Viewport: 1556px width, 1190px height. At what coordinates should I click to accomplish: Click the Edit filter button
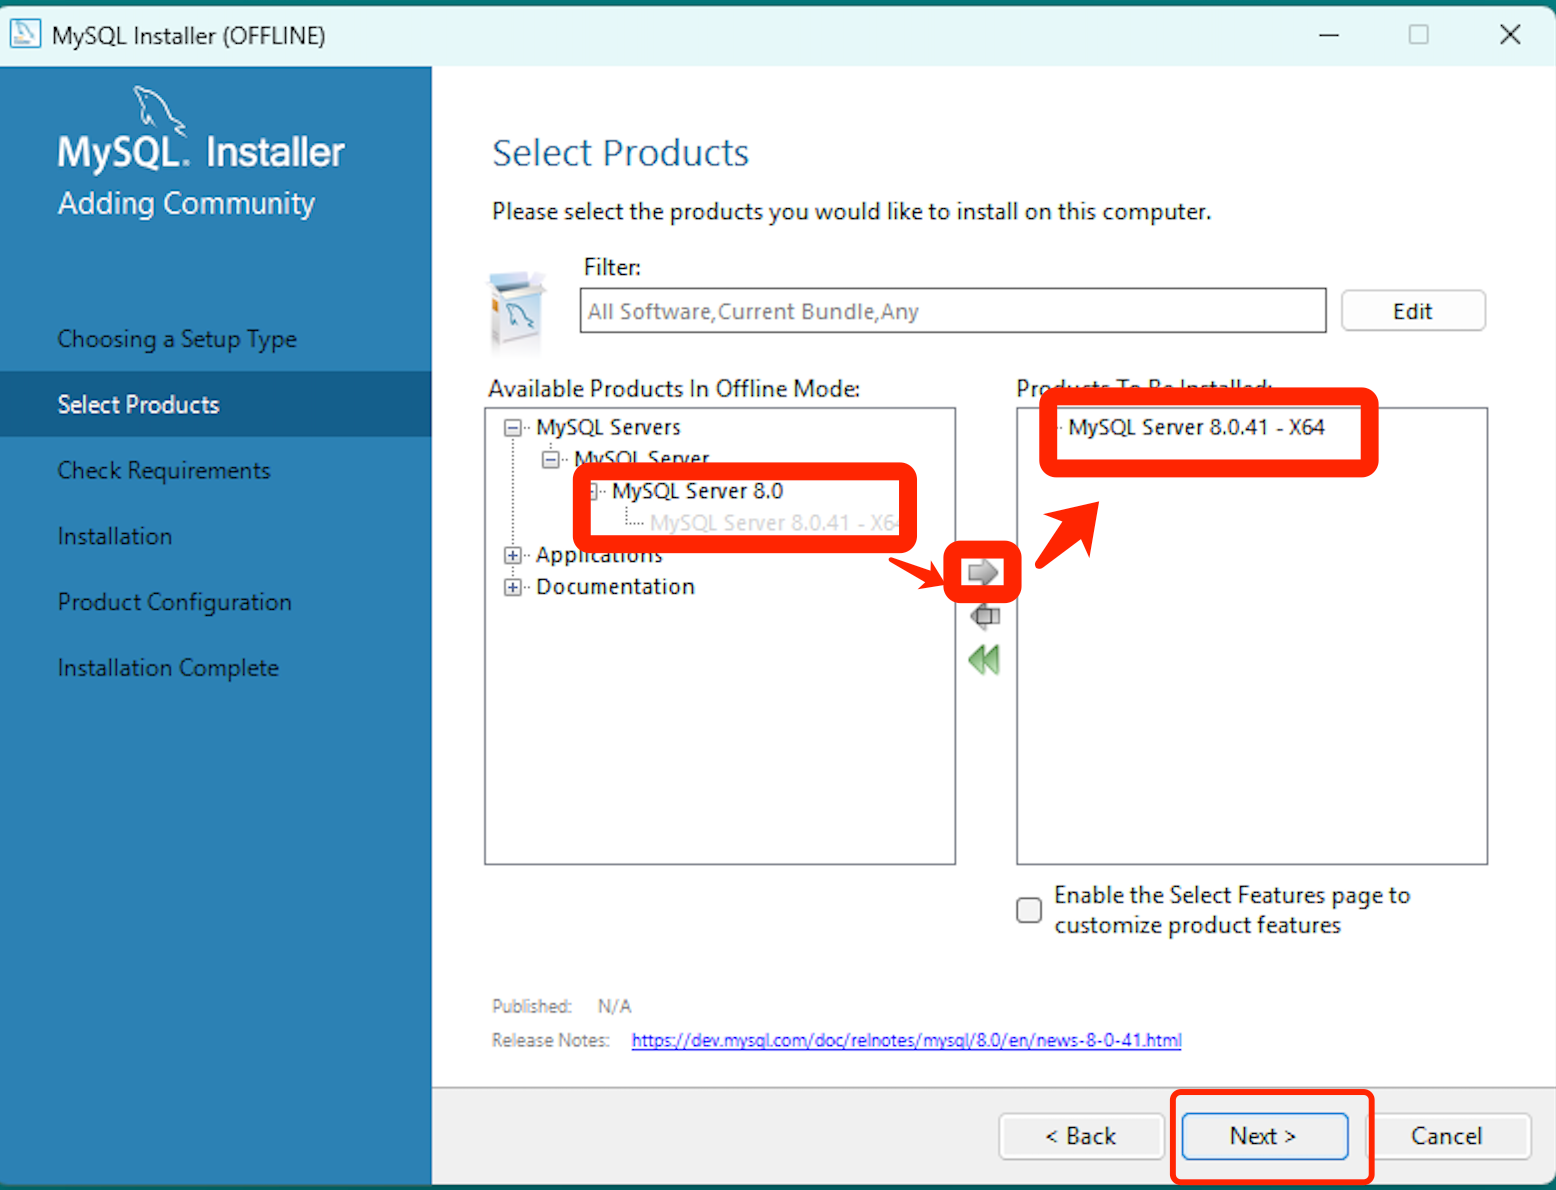click(1412, 311)
